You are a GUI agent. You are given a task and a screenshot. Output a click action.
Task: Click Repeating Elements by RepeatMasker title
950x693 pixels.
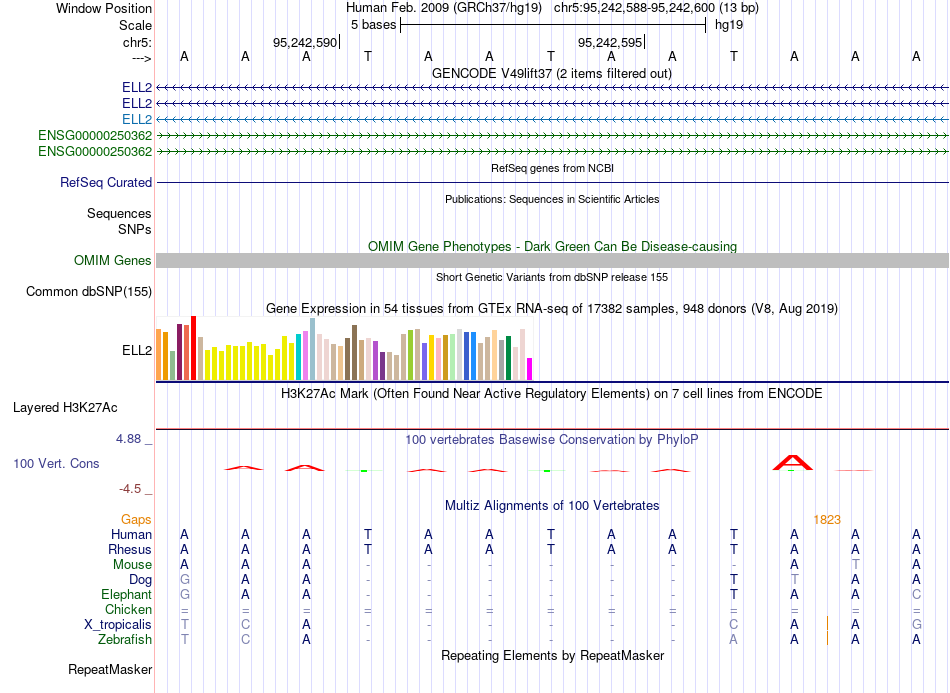552,655
